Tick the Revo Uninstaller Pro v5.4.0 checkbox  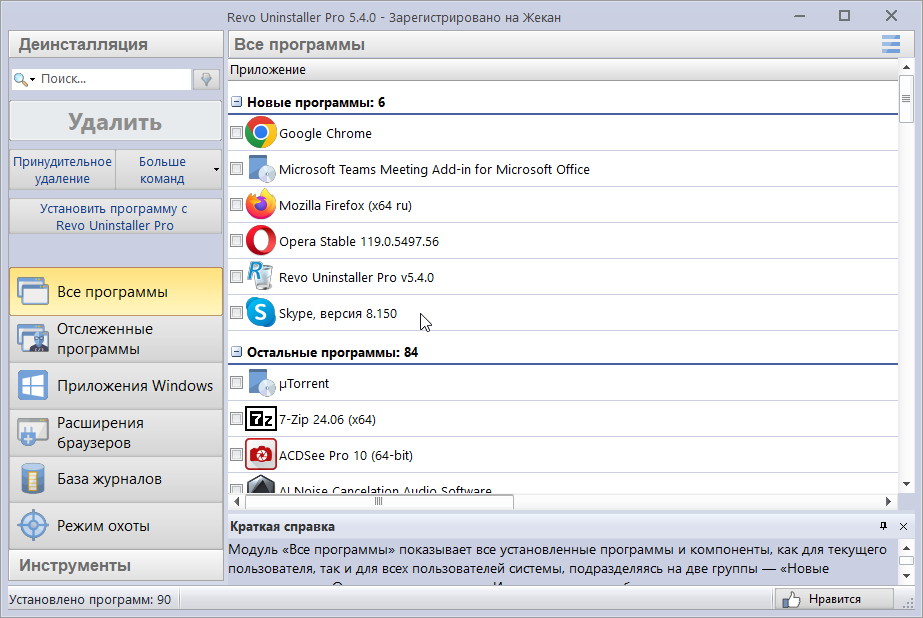tap(236, 276)
